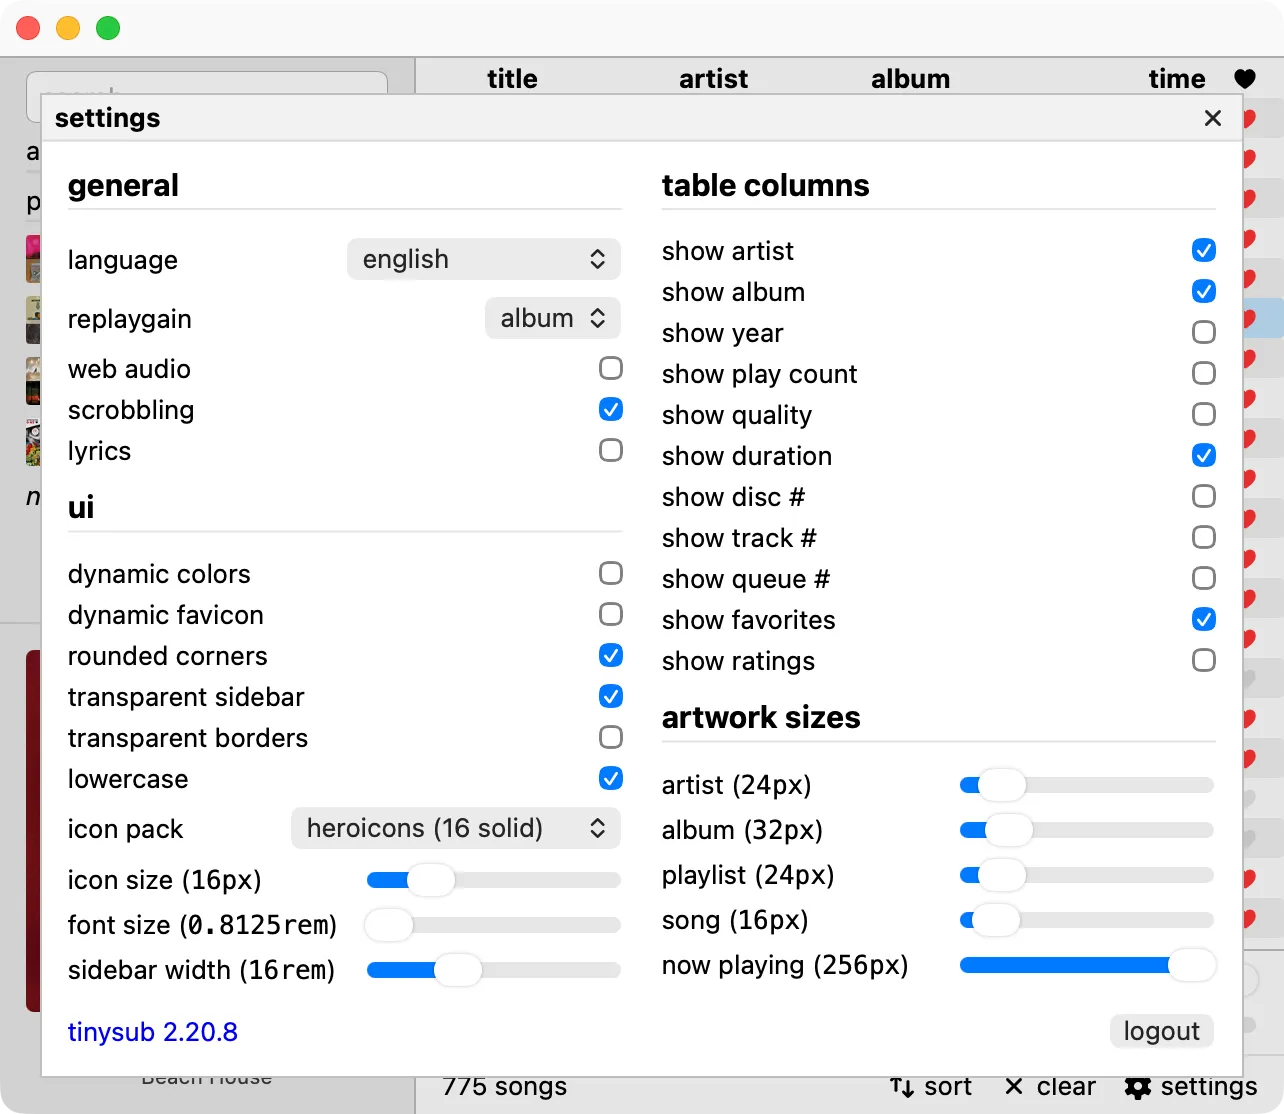
Task: Enable the lyrics checkbox
Action: 611,450
